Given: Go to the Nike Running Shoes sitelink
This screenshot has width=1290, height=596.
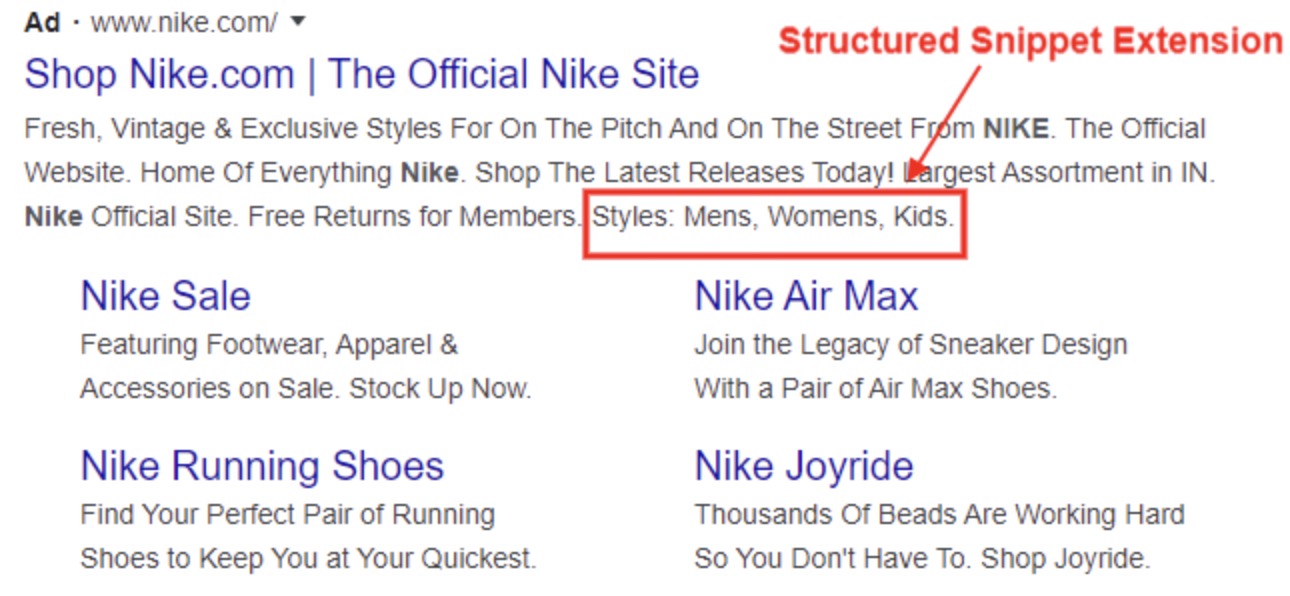Looking at the screenshot, I should pos(262,467).
